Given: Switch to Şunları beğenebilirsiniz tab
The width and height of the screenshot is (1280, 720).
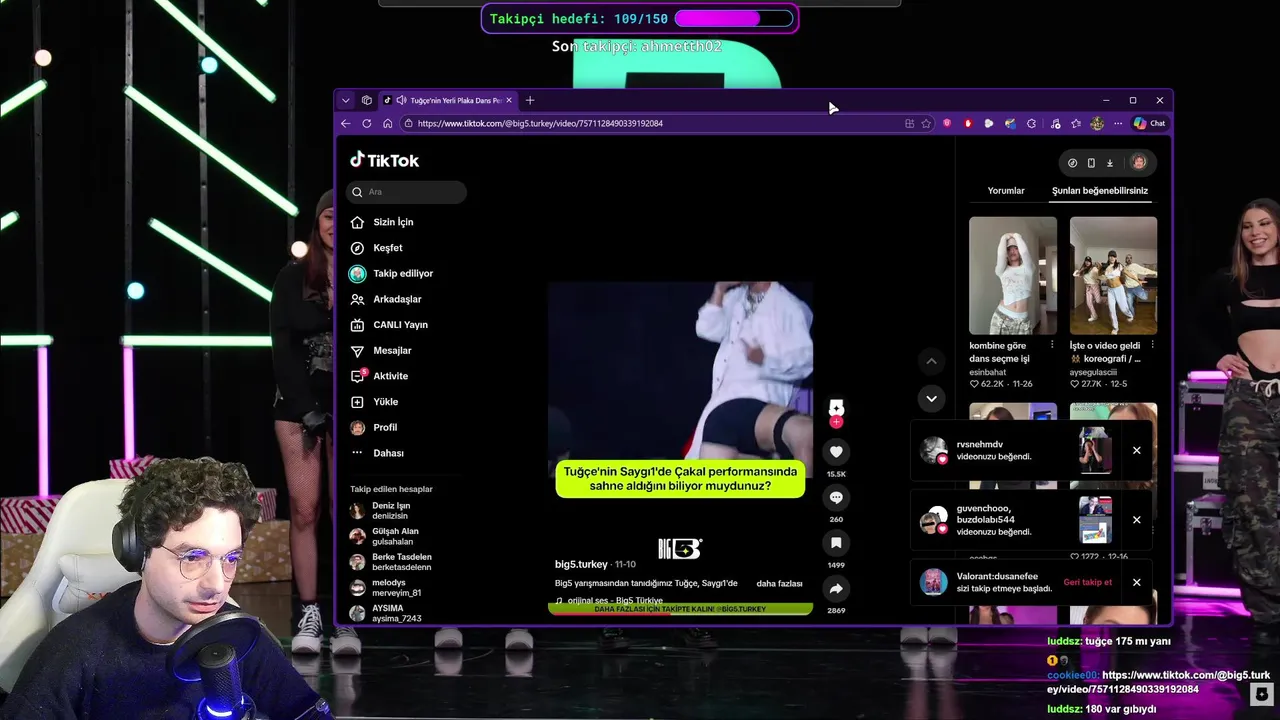Looking at the screenshot, I should [x=1100, y=190].
